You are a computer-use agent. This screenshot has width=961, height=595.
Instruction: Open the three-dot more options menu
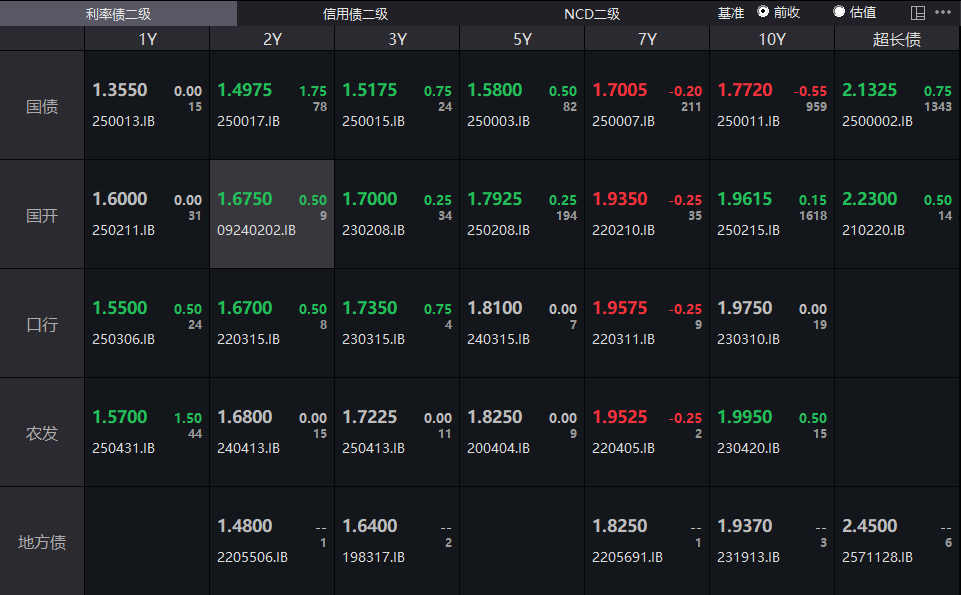[943, 13]
